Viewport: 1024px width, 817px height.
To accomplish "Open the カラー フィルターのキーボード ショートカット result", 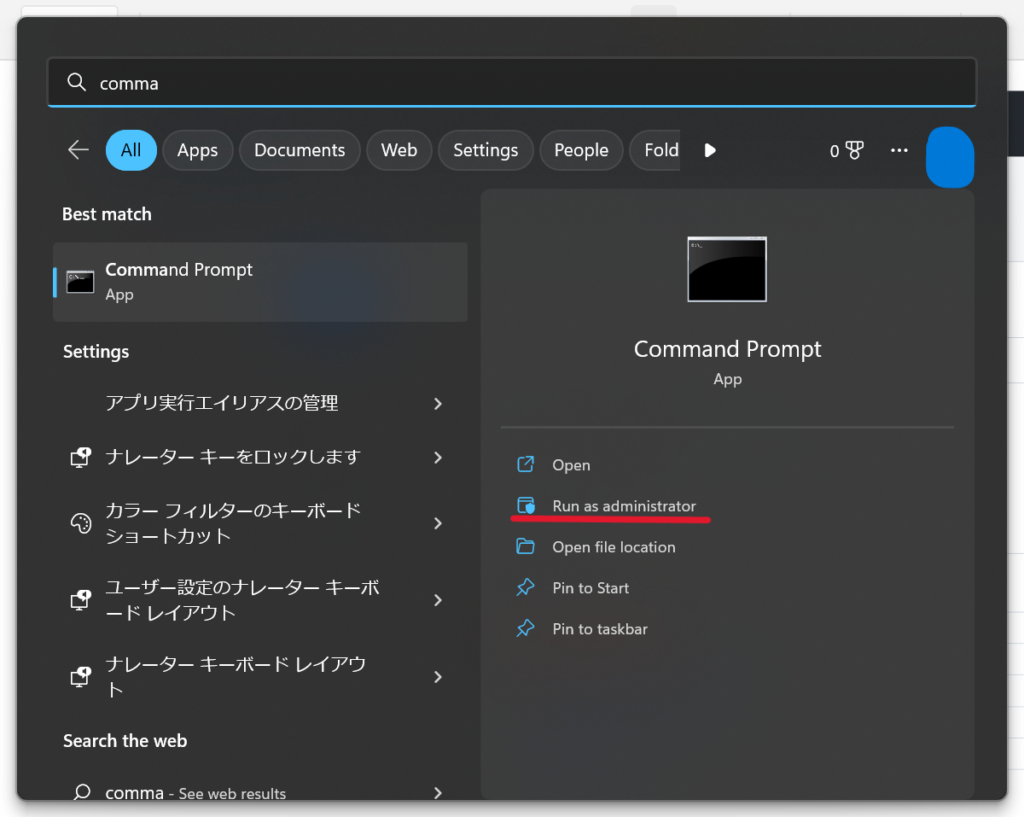I will 260,523.
